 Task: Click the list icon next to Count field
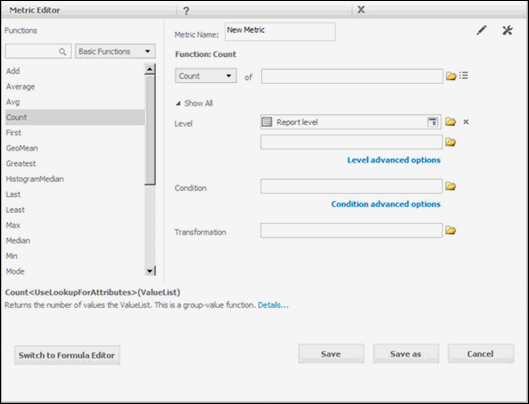tap(464, 75)
